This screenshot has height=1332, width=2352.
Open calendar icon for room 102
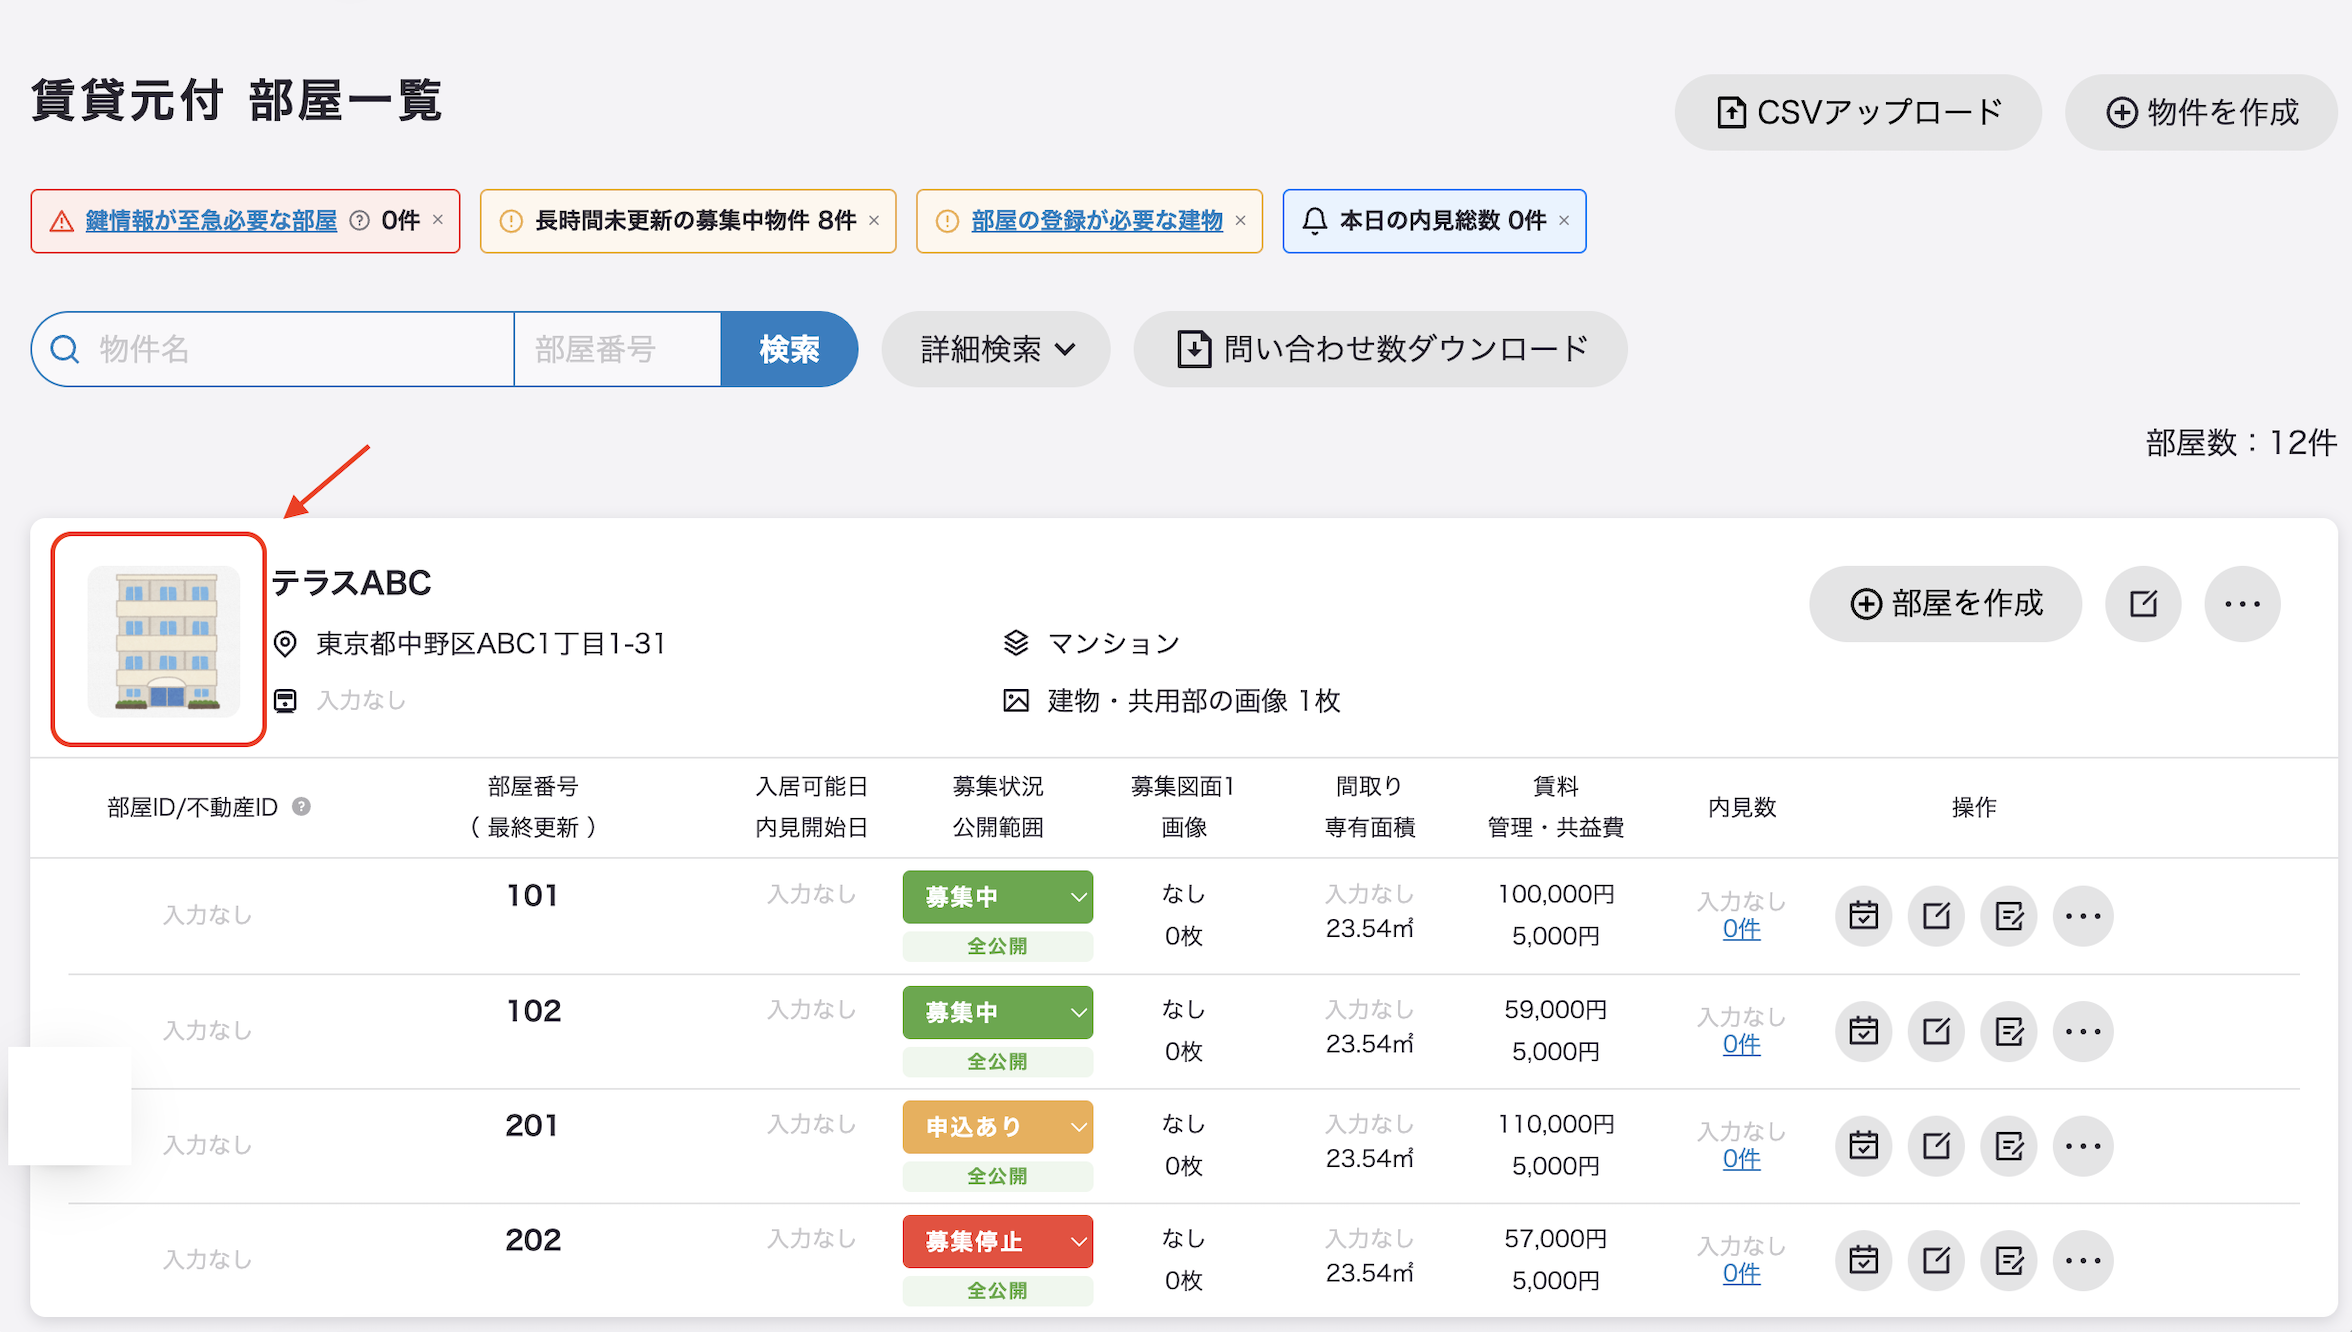(x=1863, y=1031)
